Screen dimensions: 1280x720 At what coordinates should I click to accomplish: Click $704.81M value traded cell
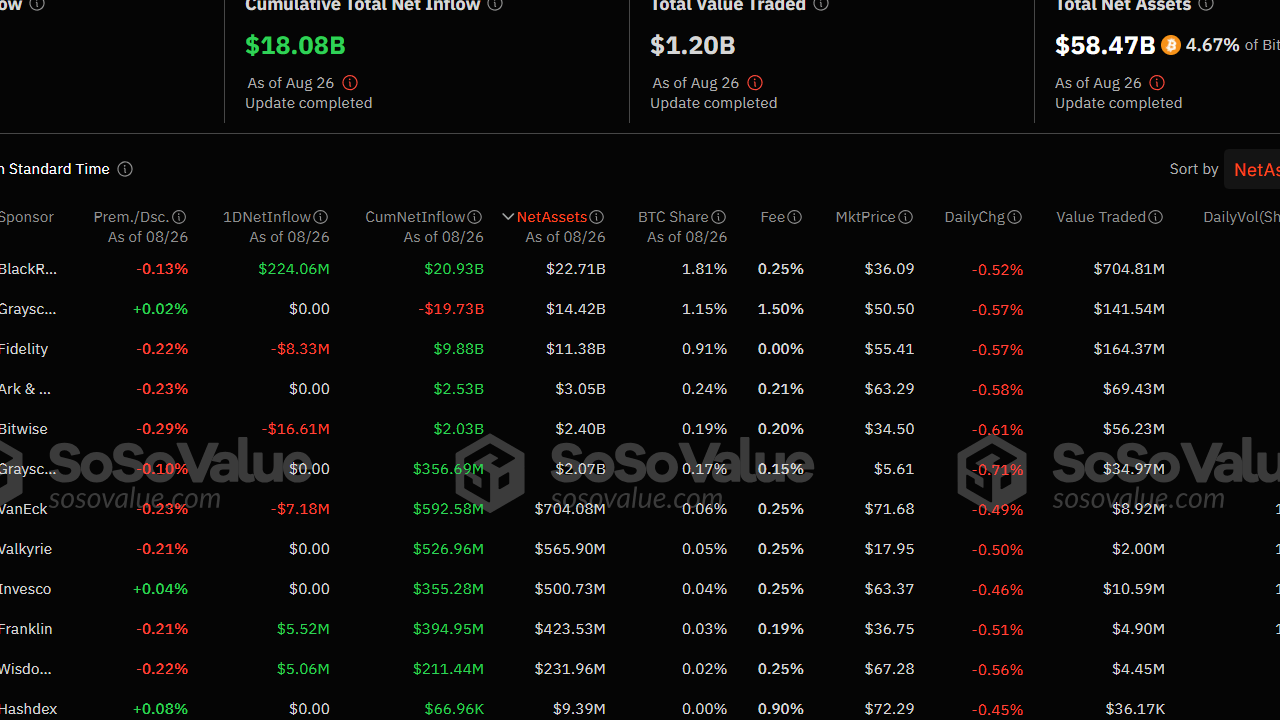click(x=1129, y=269)
